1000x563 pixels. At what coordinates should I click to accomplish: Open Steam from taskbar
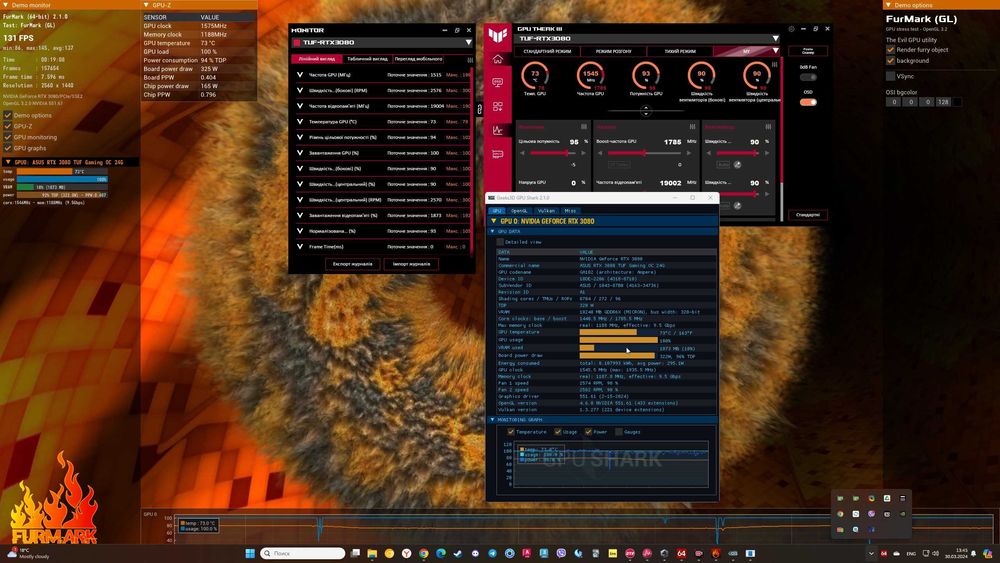point(458,553)
